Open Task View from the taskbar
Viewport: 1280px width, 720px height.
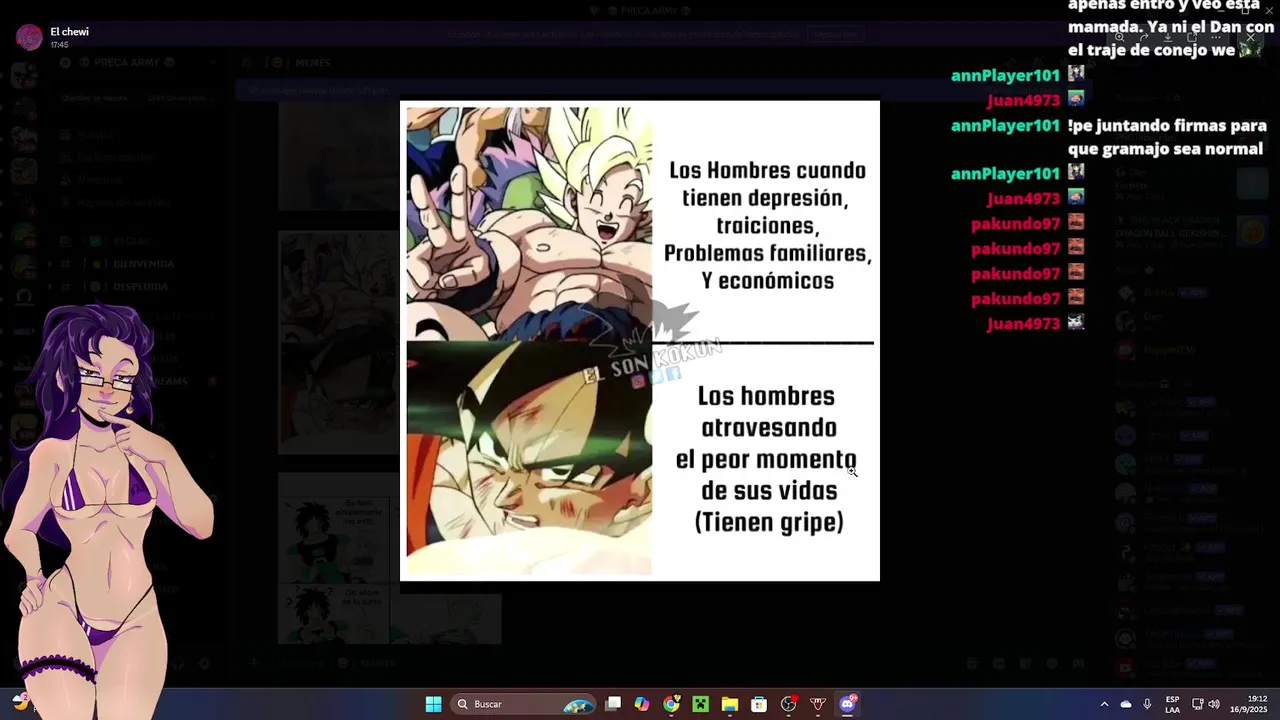tap(613, 704)
